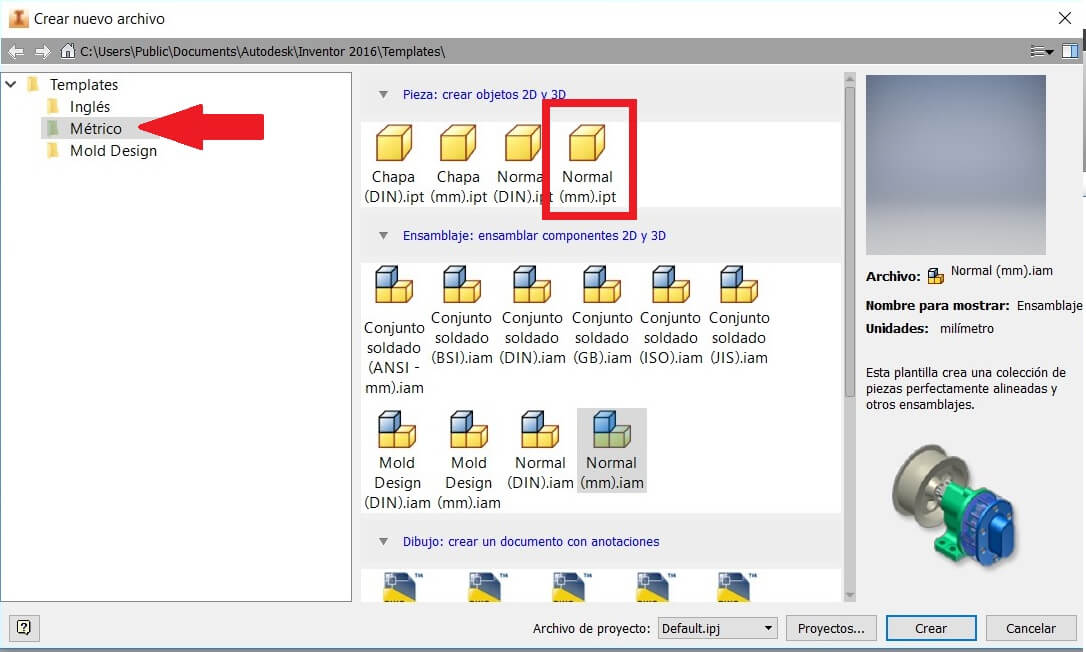The height and width of the screenshot is (652, 1086).
Task: Choose Conjunto soldado (ANSI - mm).iam template
Action: [x=393, y=331]
